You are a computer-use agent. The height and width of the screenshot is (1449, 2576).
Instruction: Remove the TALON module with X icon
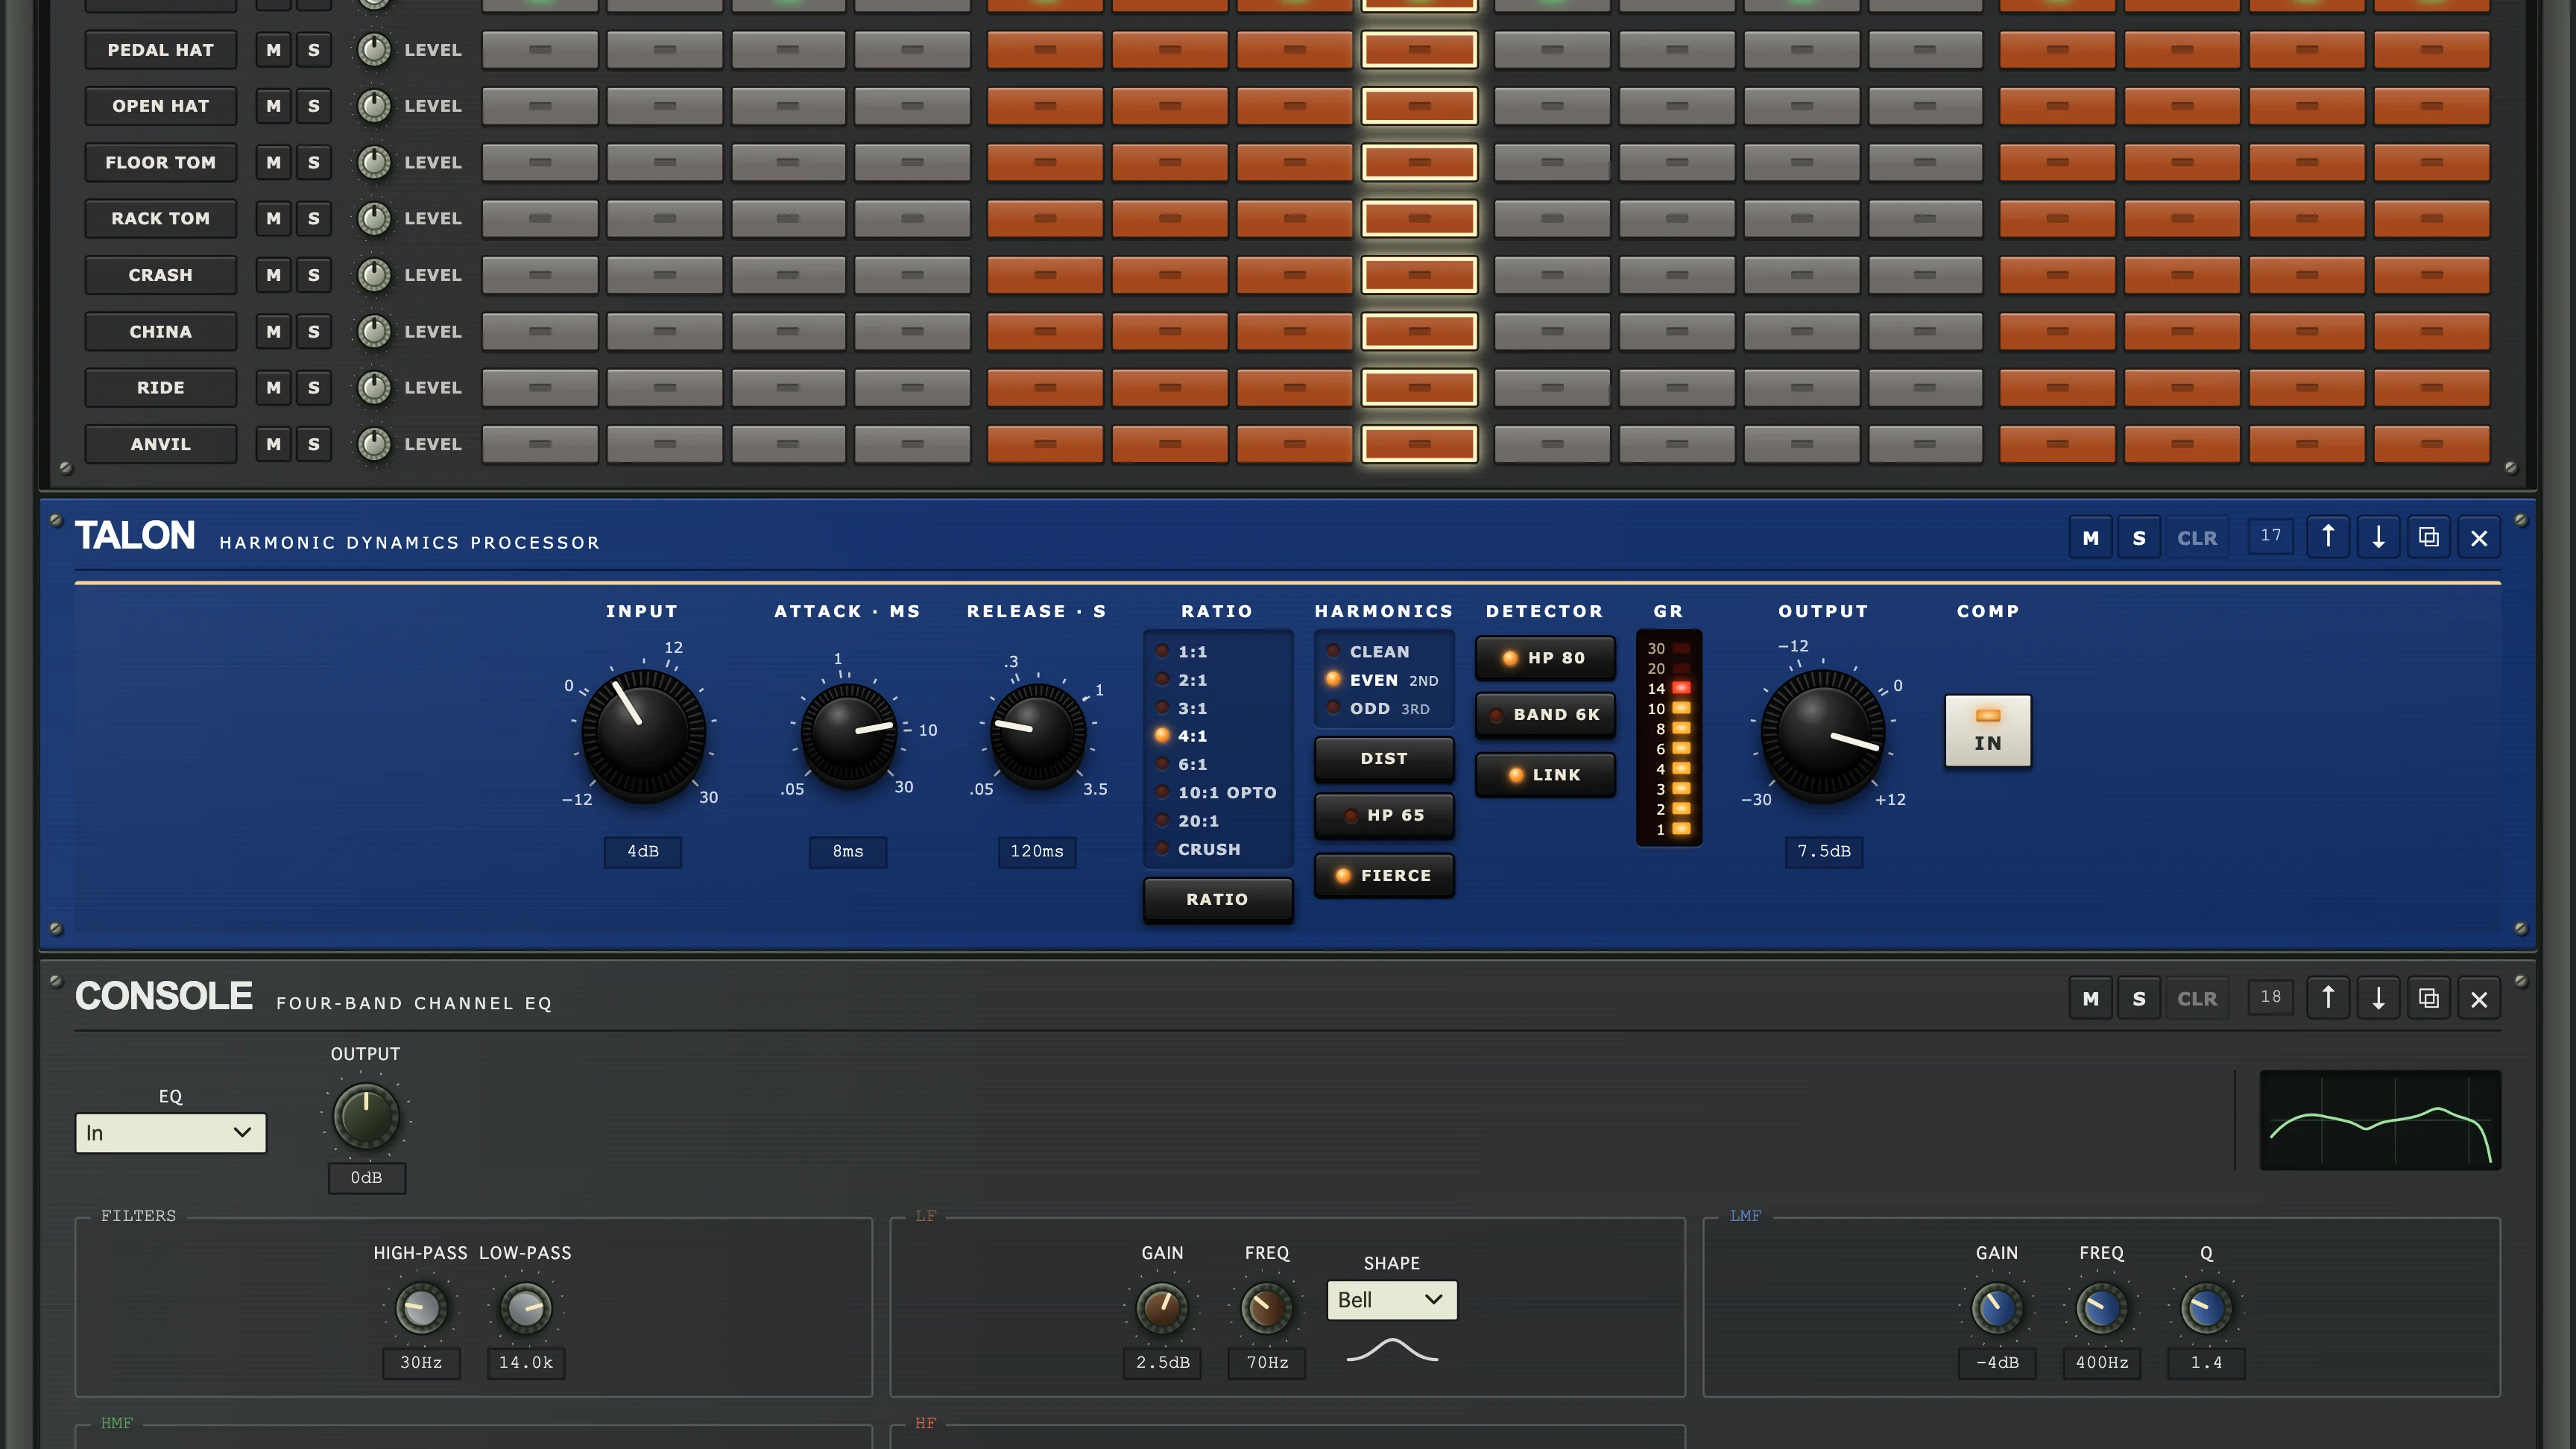pos(2479,537)
